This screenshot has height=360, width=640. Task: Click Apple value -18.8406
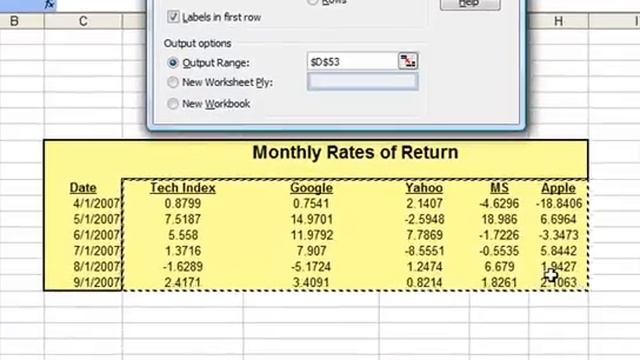559,203
